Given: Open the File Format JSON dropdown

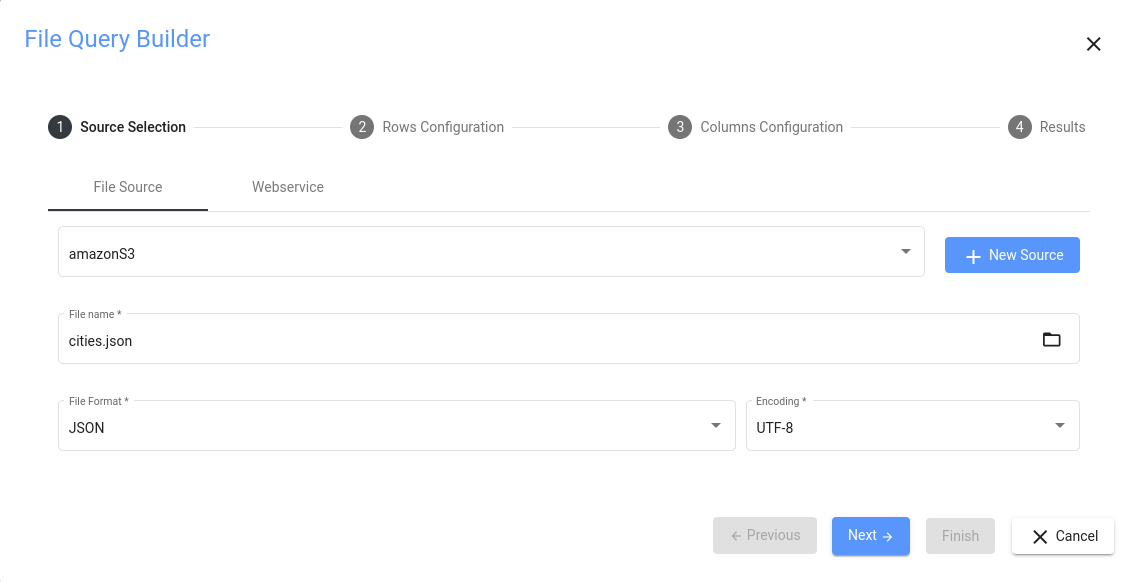Looking at the screenshot, I should [716, 426].
